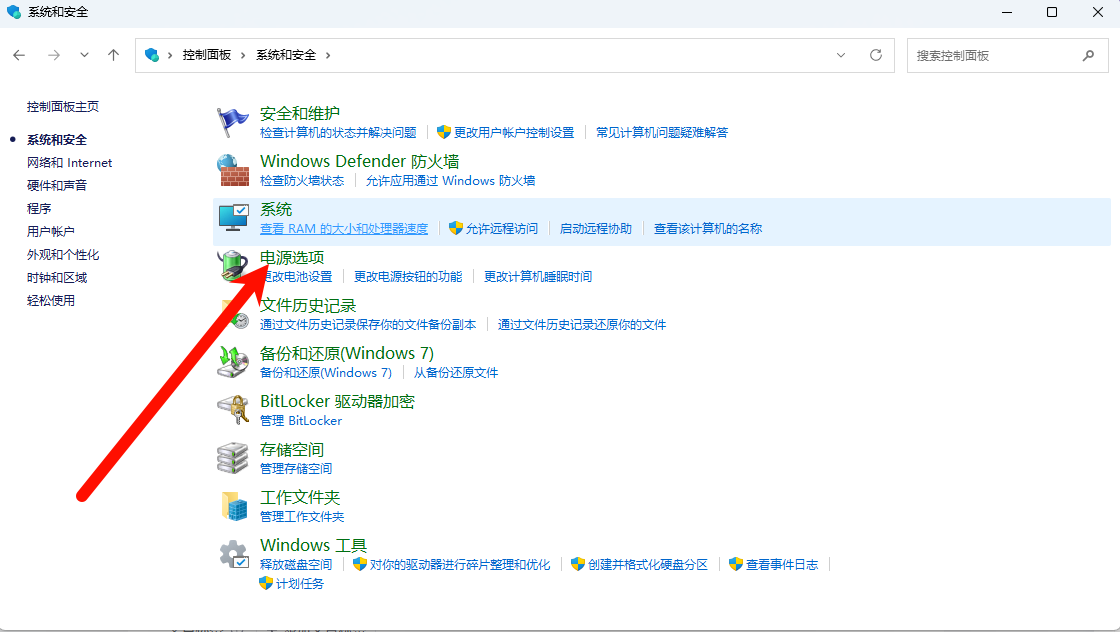The width and height of the screenshot is (1120, 632).
Task: Click the 系统 monitor icon
Action: coord(233,218)
